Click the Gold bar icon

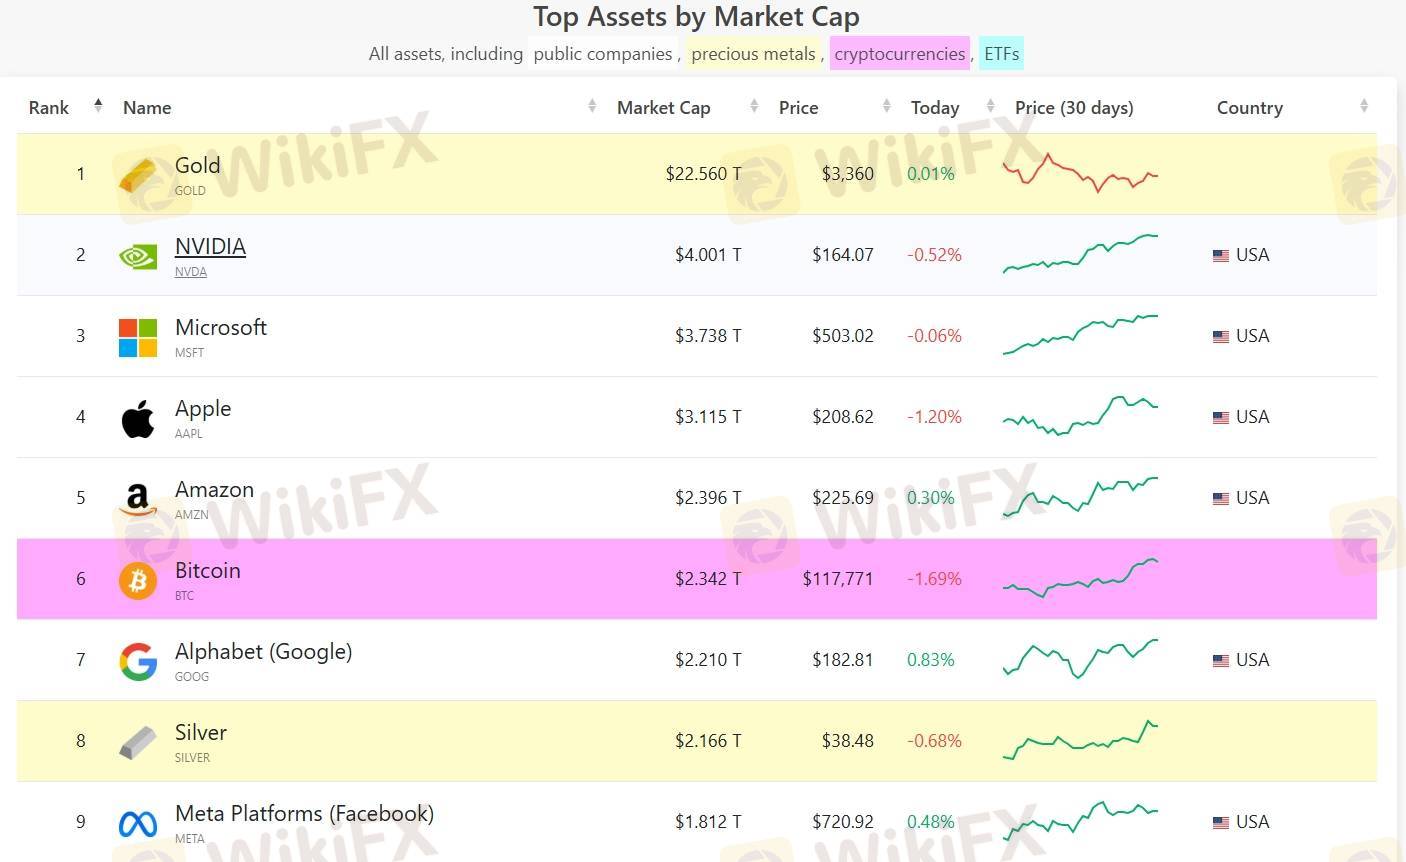[x=138, y=175]
